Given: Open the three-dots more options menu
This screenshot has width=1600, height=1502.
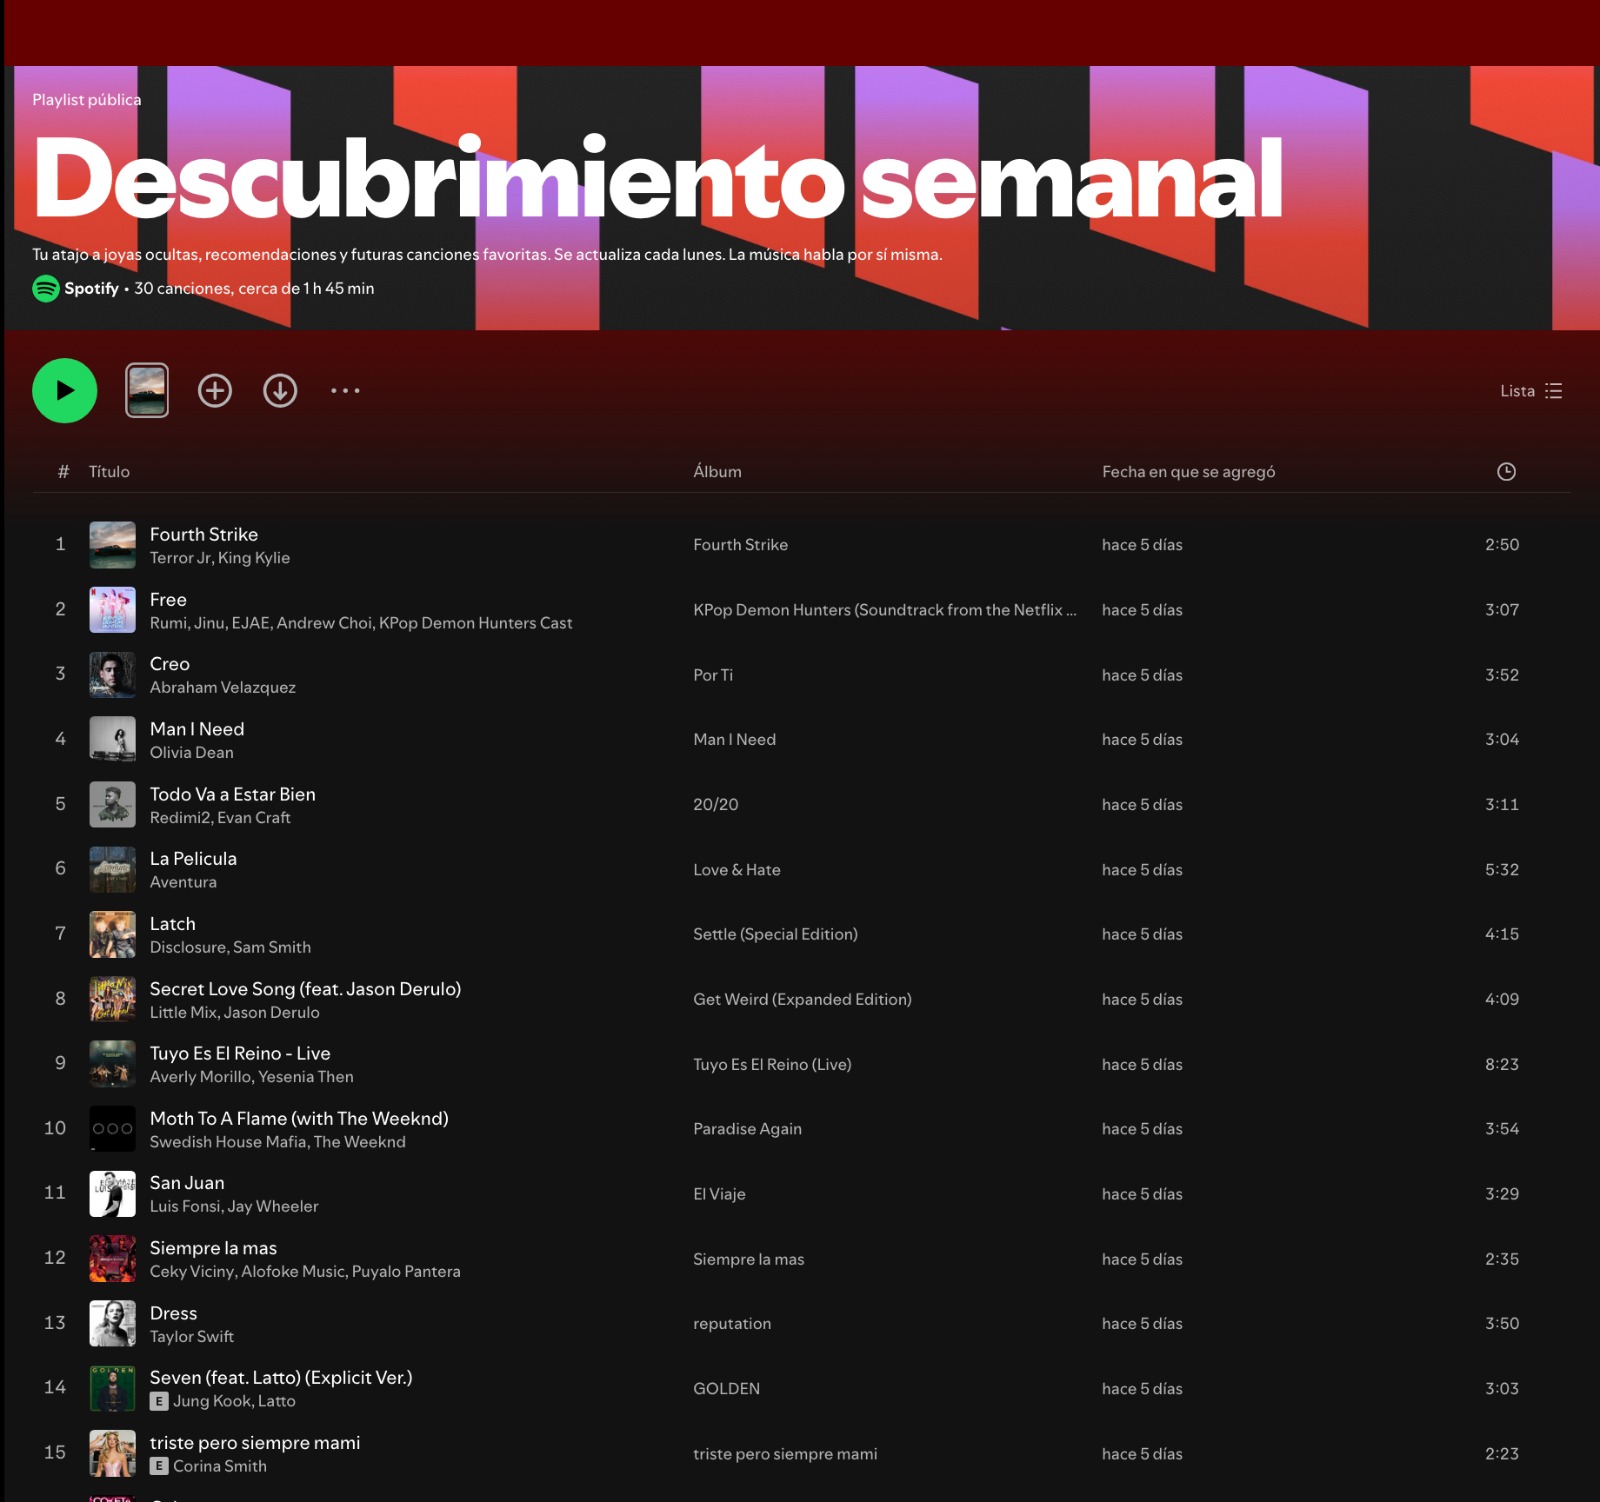Looking at the screenshot, I should 345,391.
